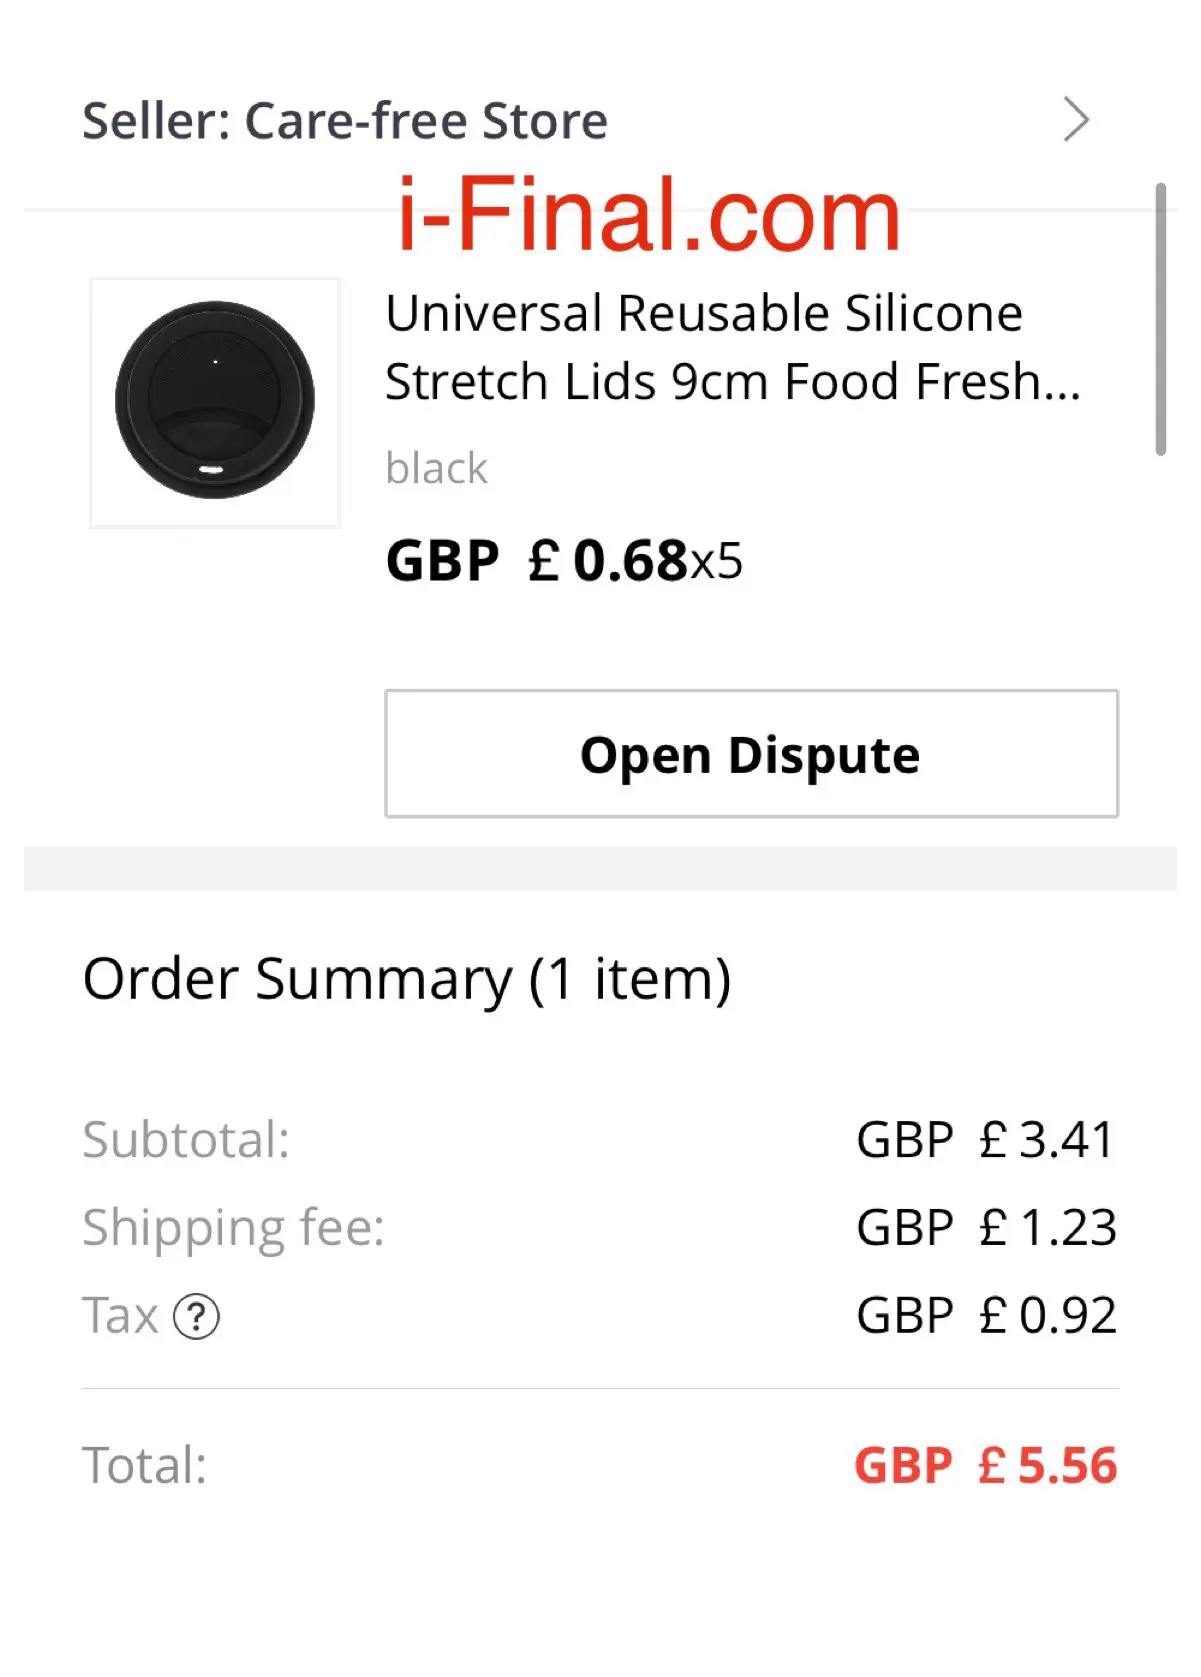Click the Subtotal label
The width and height of the screenshot is (1201, 1677).
186,1139
